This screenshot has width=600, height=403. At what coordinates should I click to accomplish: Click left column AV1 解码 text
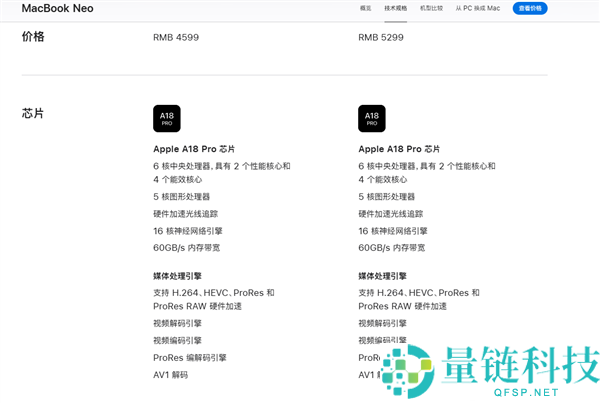tap(171, 375)
